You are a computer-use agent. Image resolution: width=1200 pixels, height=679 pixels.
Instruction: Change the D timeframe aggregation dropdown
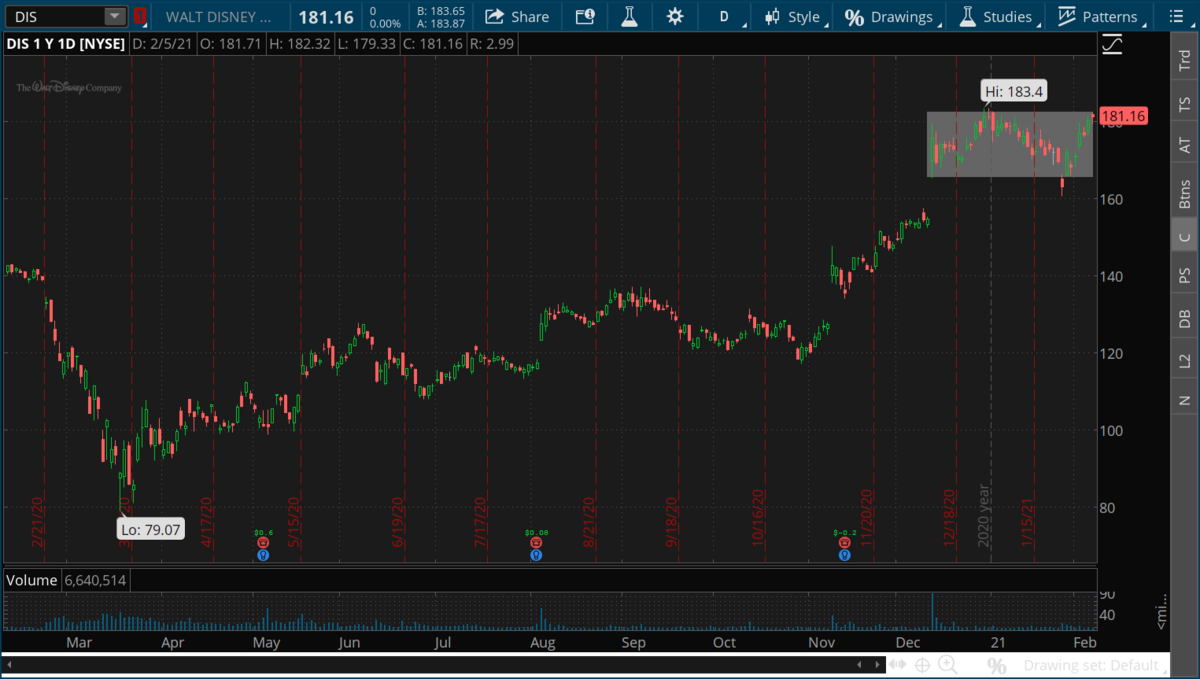click(x=725, y=17)
